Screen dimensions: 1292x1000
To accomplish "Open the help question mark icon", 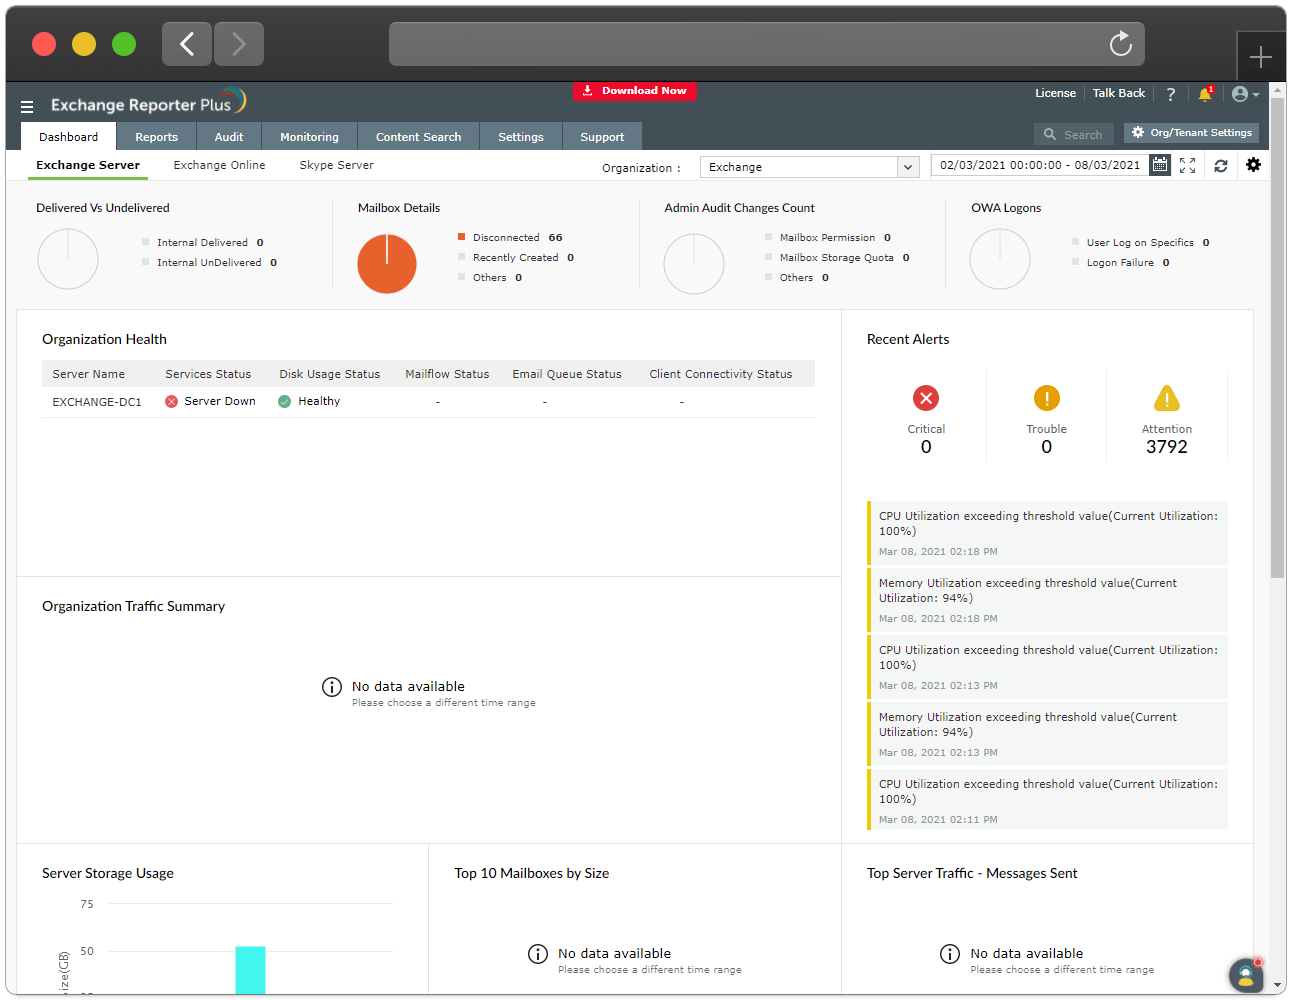I will [x=1171, y=94].
